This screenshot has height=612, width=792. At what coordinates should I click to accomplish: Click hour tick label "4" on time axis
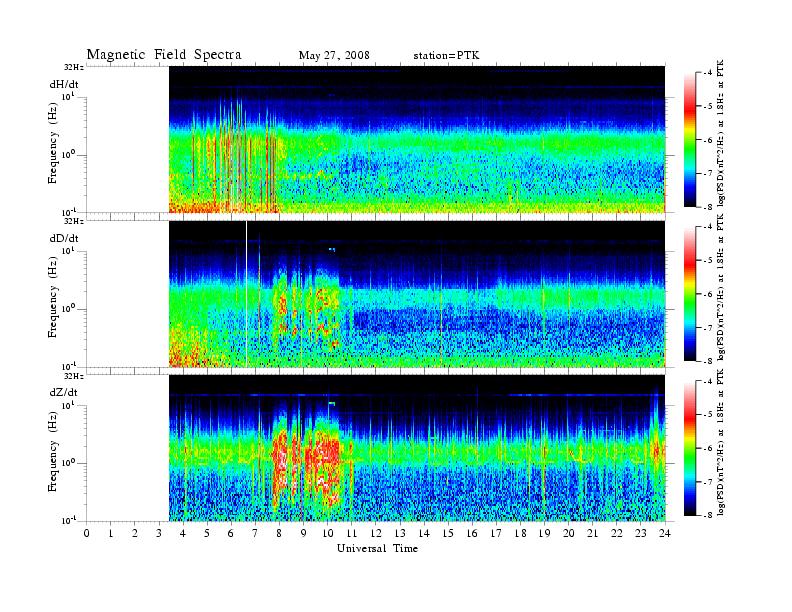point(183,533)
